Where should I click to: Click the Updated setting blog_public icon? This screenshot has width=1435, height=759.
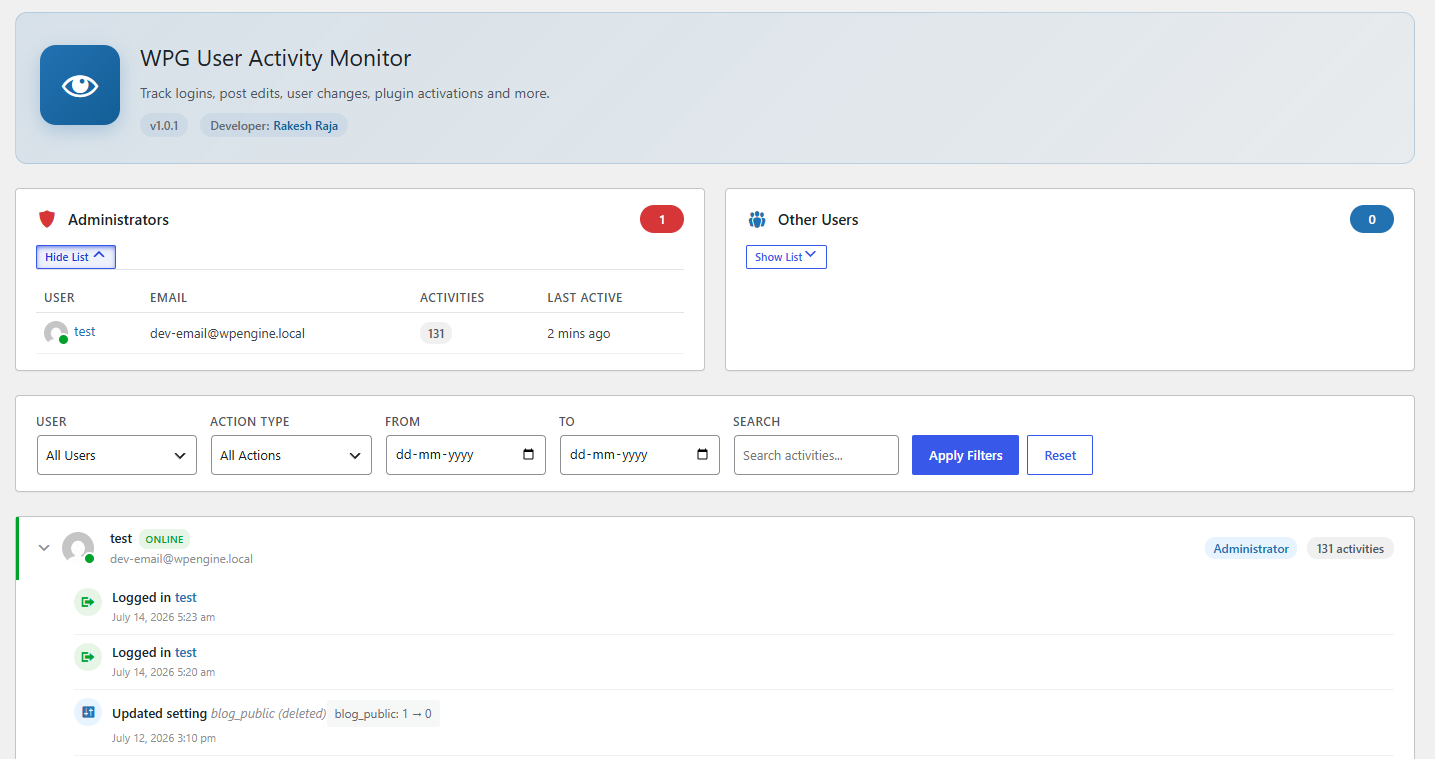pyautogui.click(x=88, y=712)
